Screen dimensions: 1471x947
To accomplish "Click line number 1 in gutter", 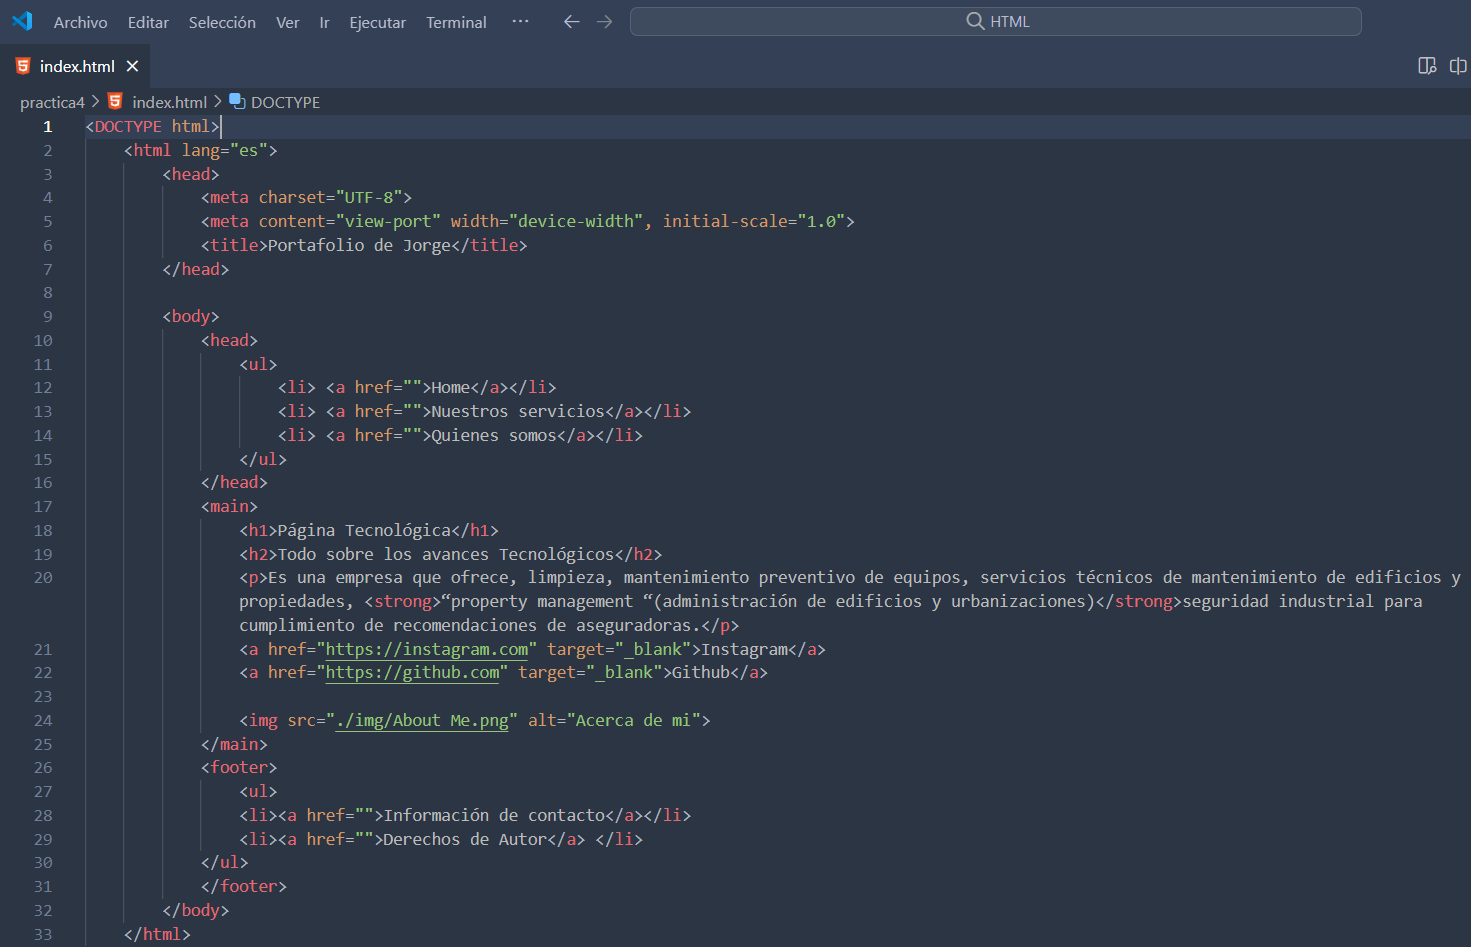I will point(47,127).
